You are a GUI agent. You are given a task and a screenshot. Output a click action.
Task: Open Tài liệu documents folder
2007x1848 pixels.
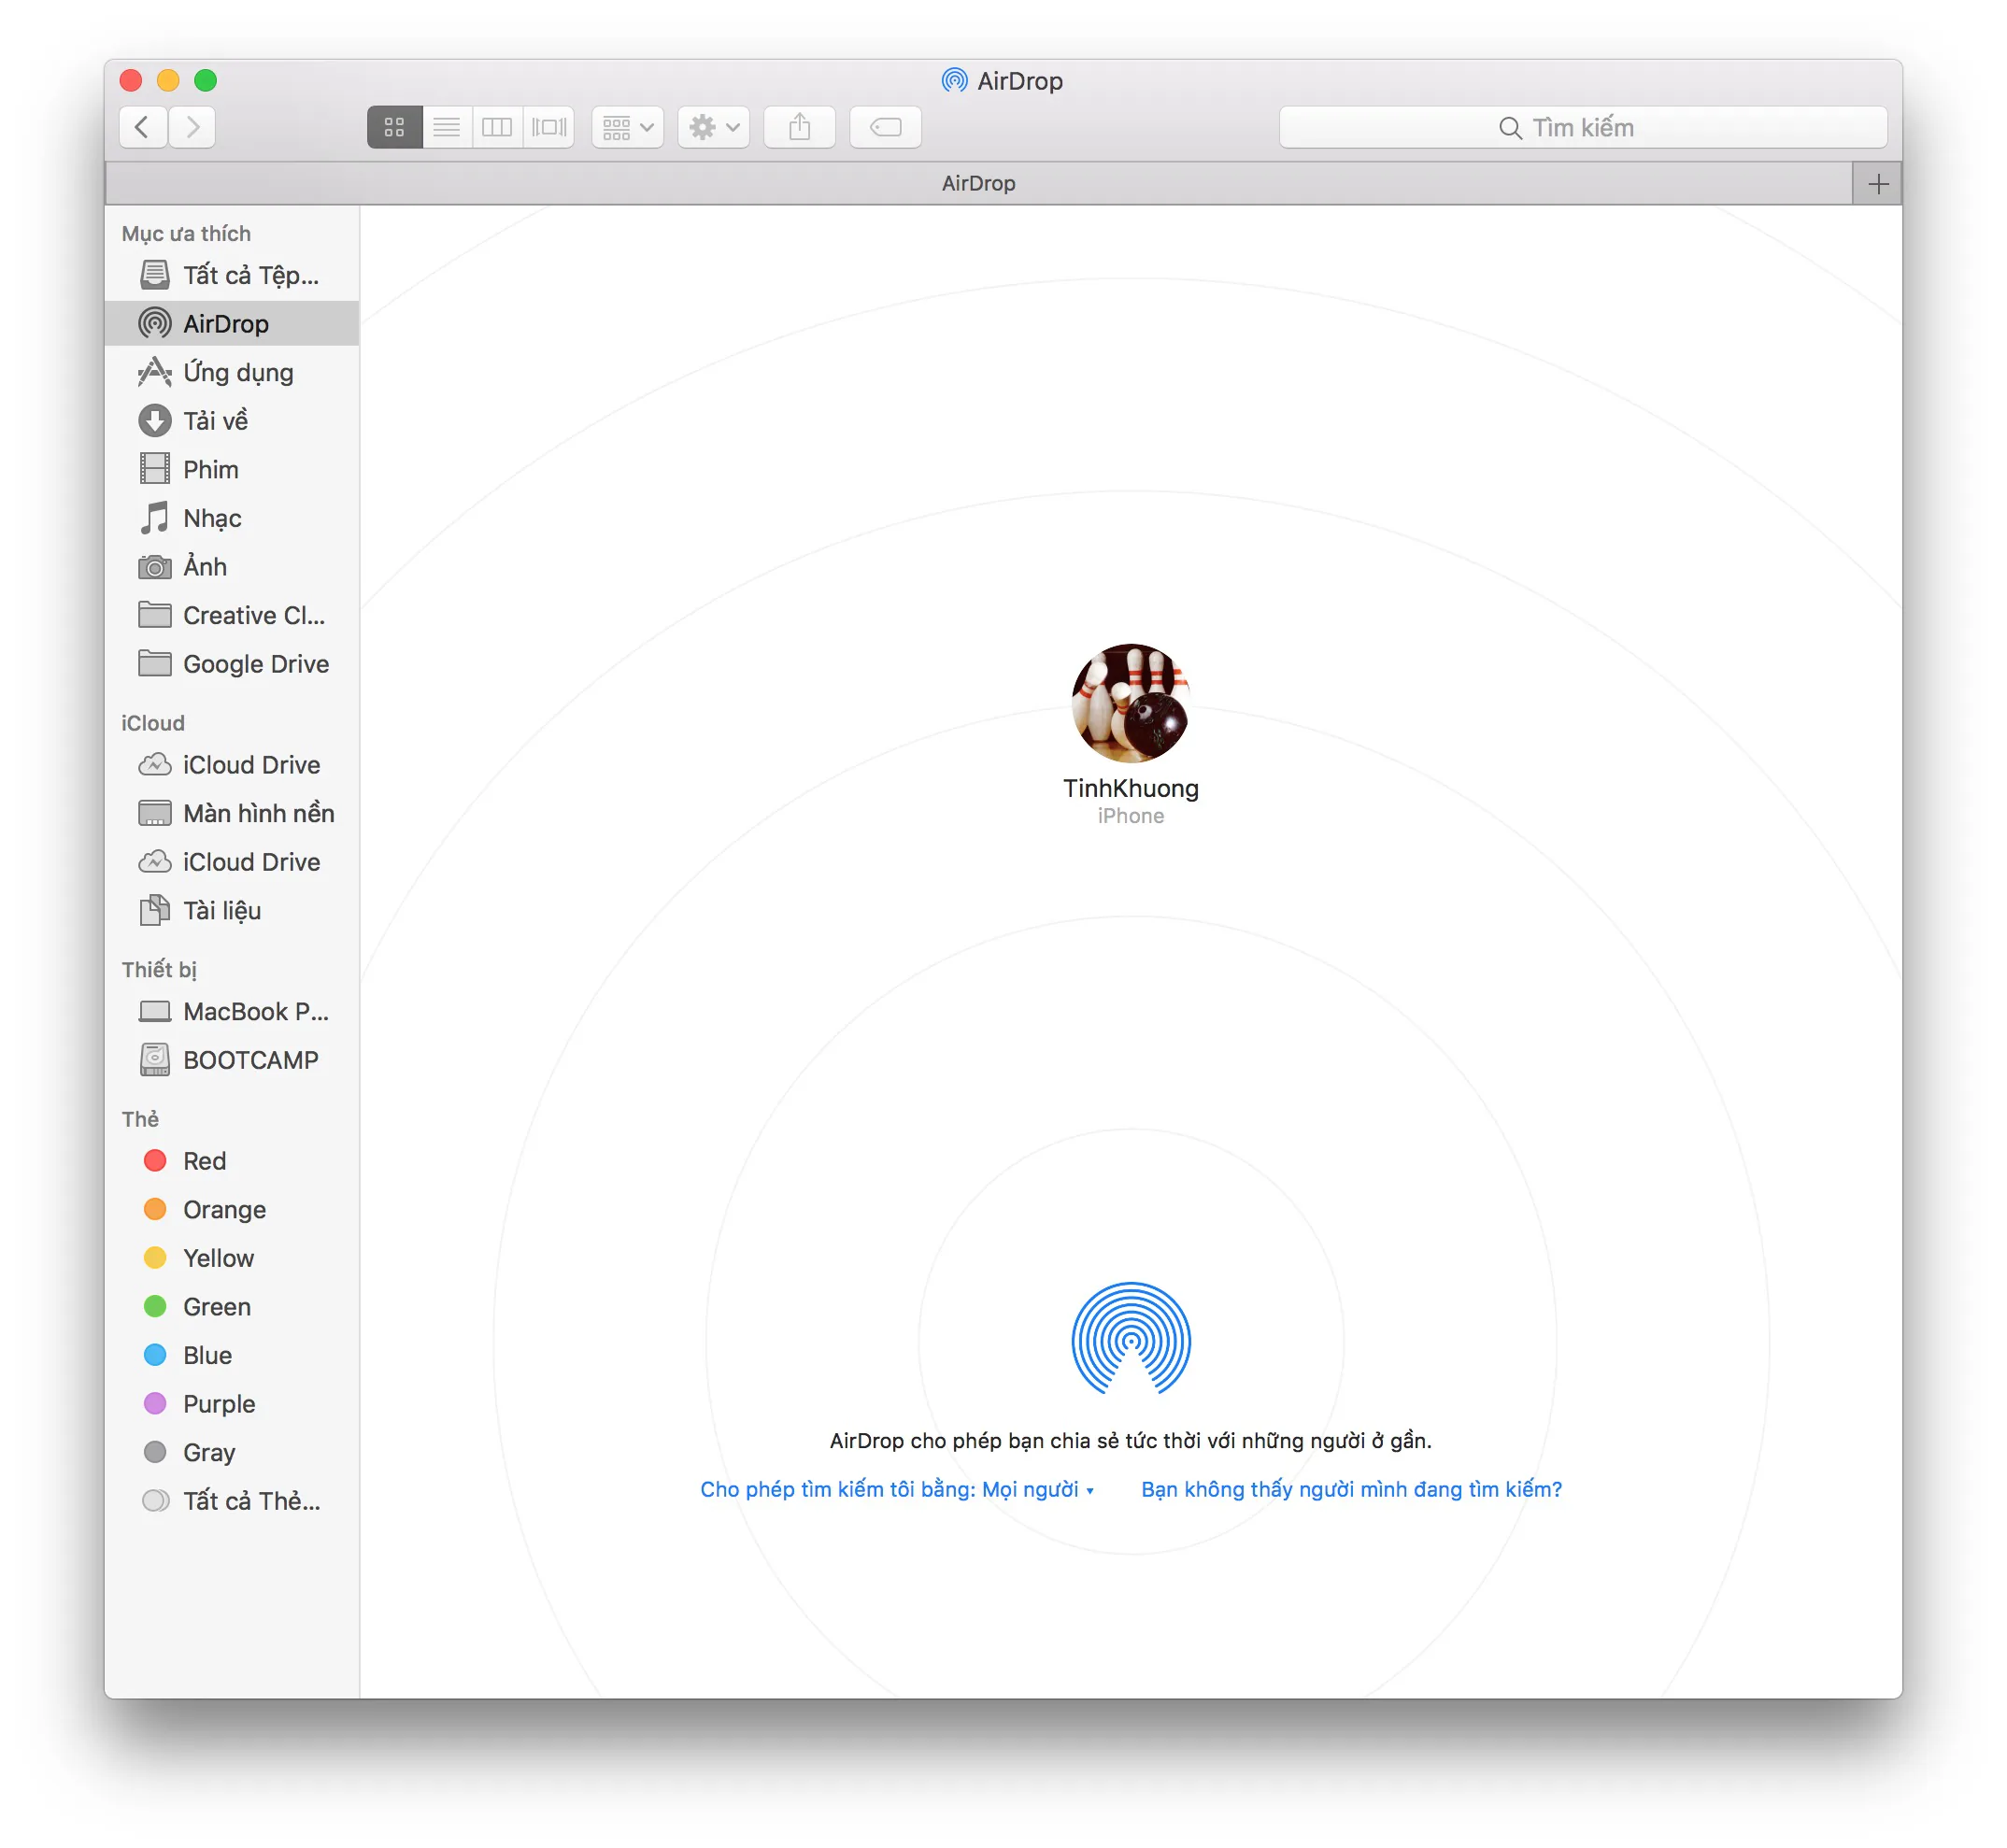[231, 910]
